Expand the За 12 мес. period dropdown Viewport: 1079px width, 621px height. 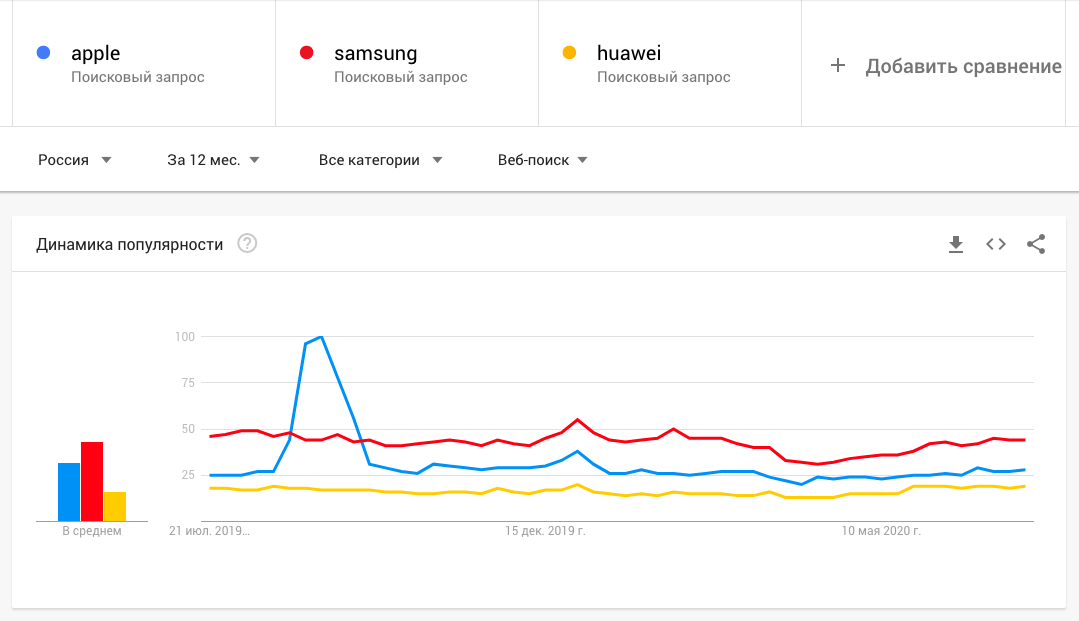tap(213, 160)
